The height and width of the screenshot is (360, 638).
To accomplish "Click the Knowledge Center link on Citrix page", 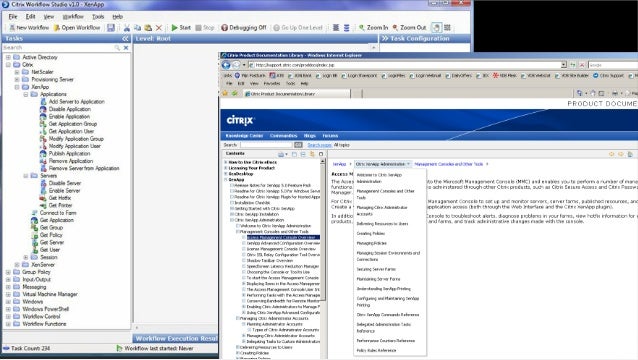I will point(244,136).
